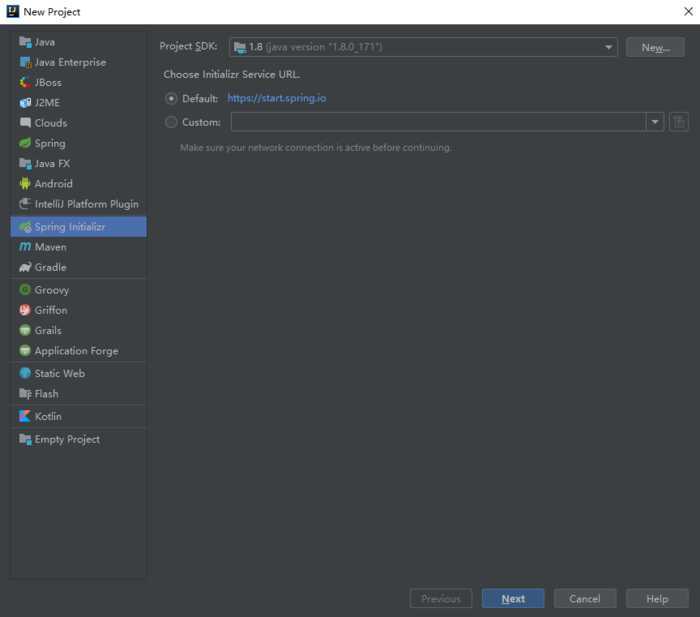Click the Android robot icon

point(25,183)
